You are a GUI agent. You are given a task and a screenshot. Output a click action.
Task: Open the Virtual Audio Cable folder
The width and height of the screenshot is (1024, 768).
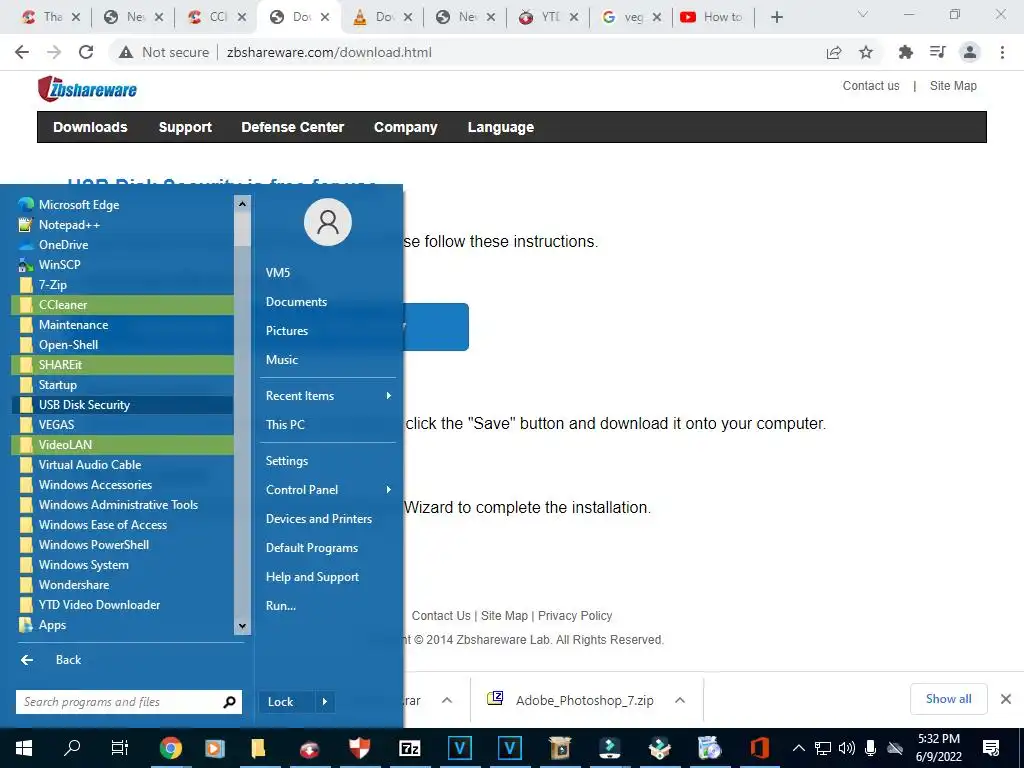(122, 465)
